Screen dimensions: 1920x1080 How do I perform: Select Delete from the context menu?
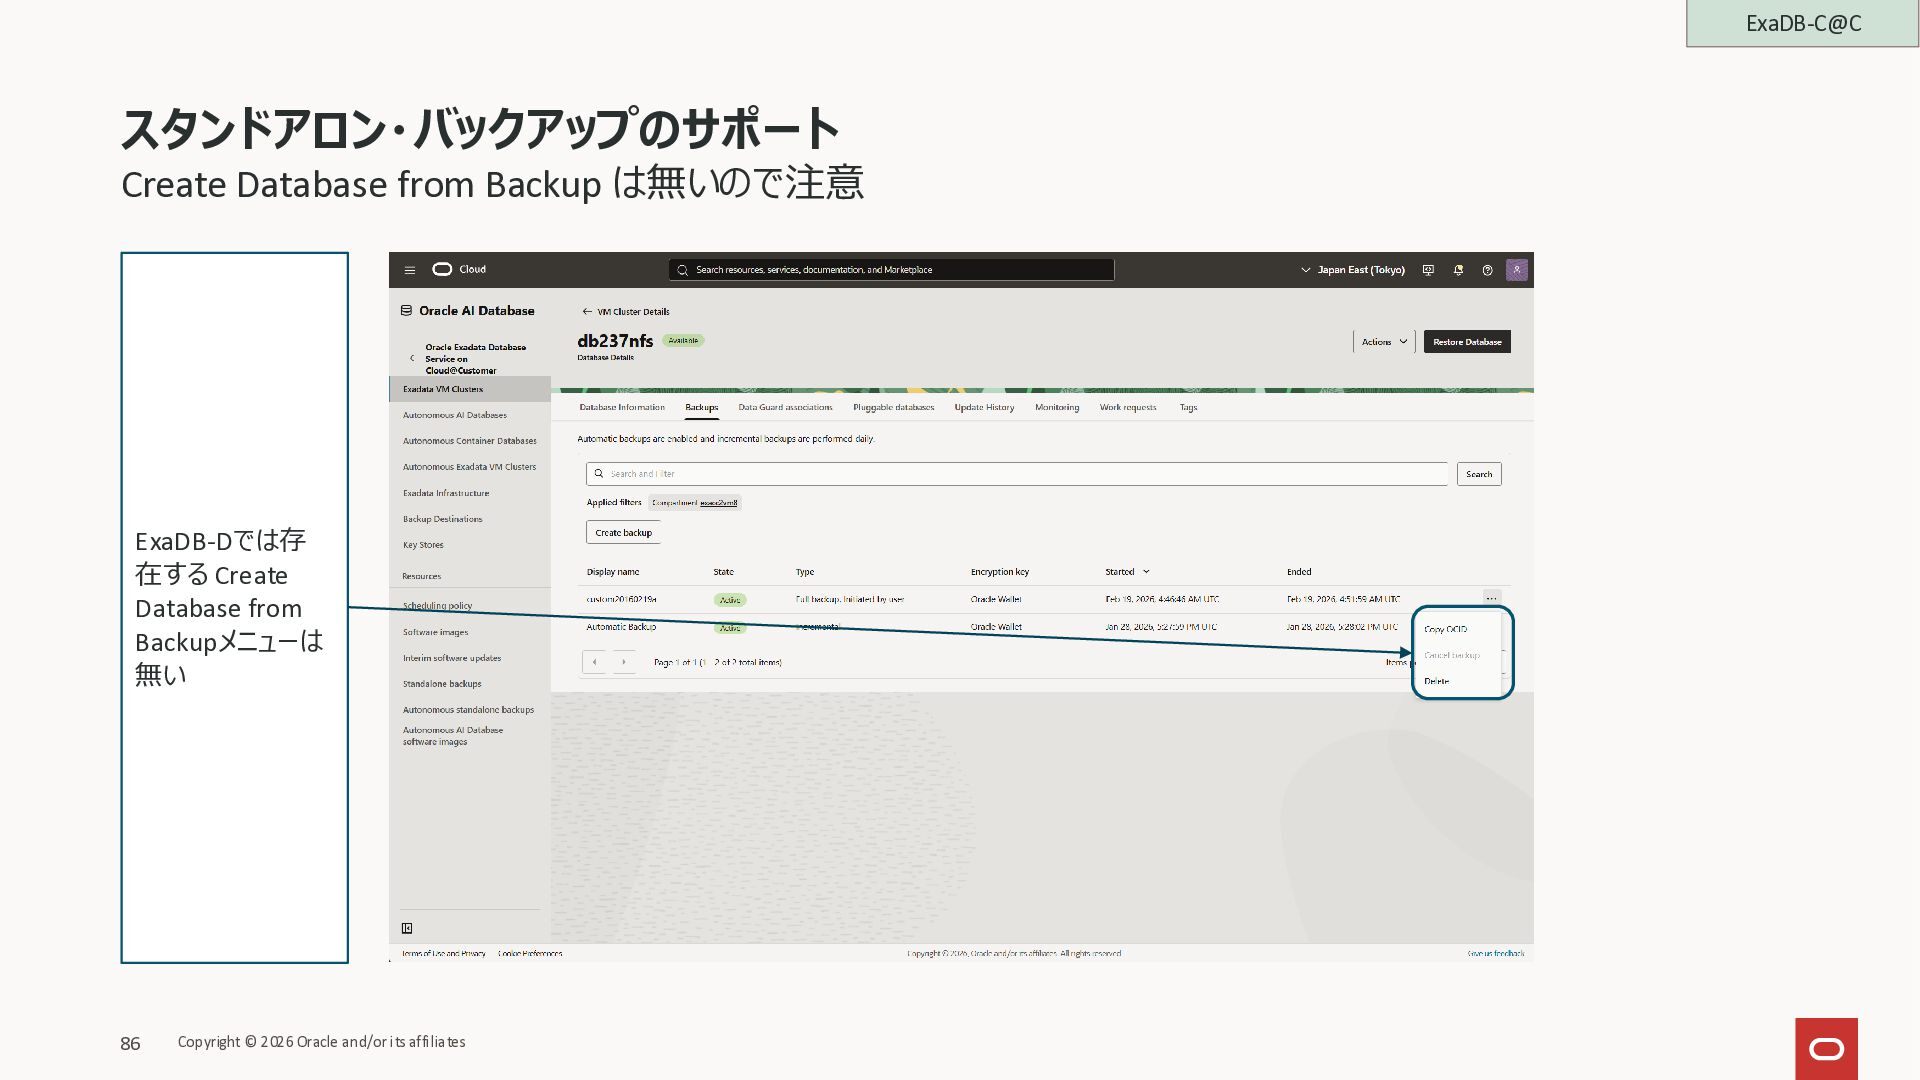[x=1436, y=681]
